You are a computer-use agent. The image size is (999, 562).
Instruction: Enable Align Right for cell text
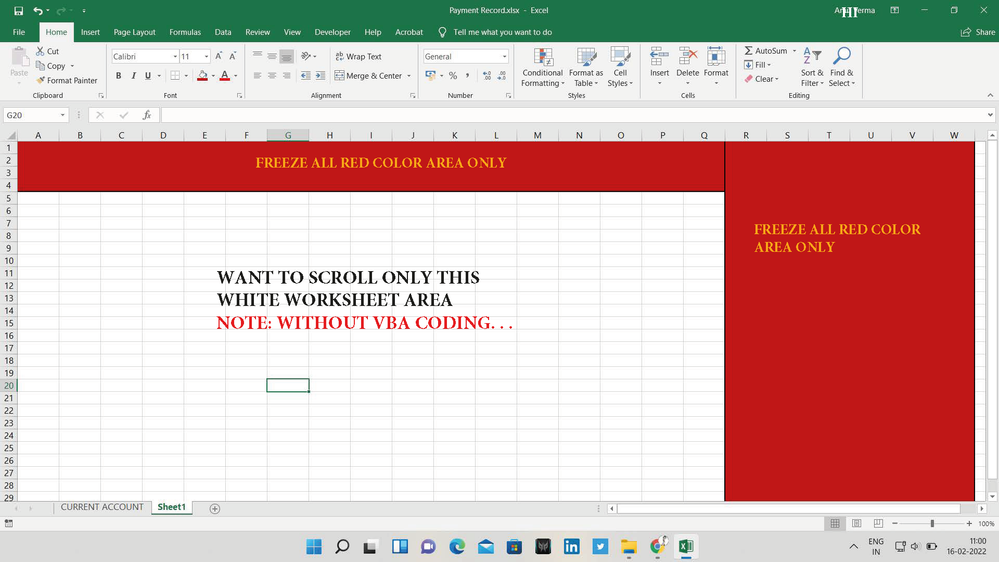point(287,75)
